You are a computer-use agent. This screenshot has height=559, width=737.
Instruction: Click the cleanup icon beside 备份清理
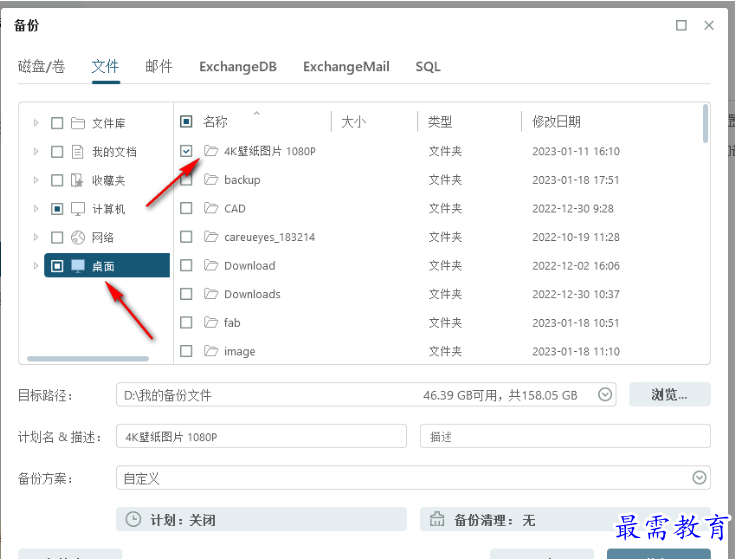click(x=437, y=519)
